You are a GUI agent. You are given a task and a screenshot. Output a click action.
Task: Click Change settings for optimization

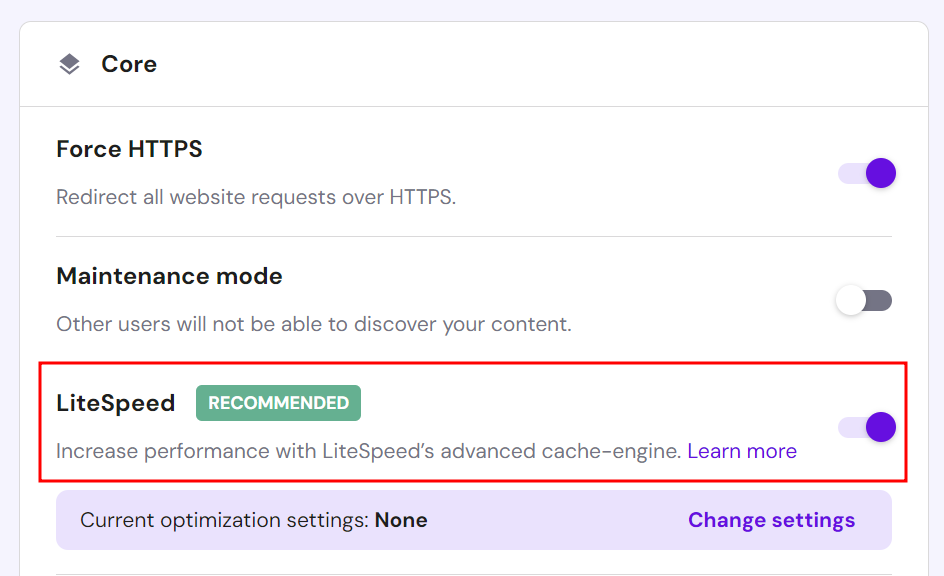(771, 520)
